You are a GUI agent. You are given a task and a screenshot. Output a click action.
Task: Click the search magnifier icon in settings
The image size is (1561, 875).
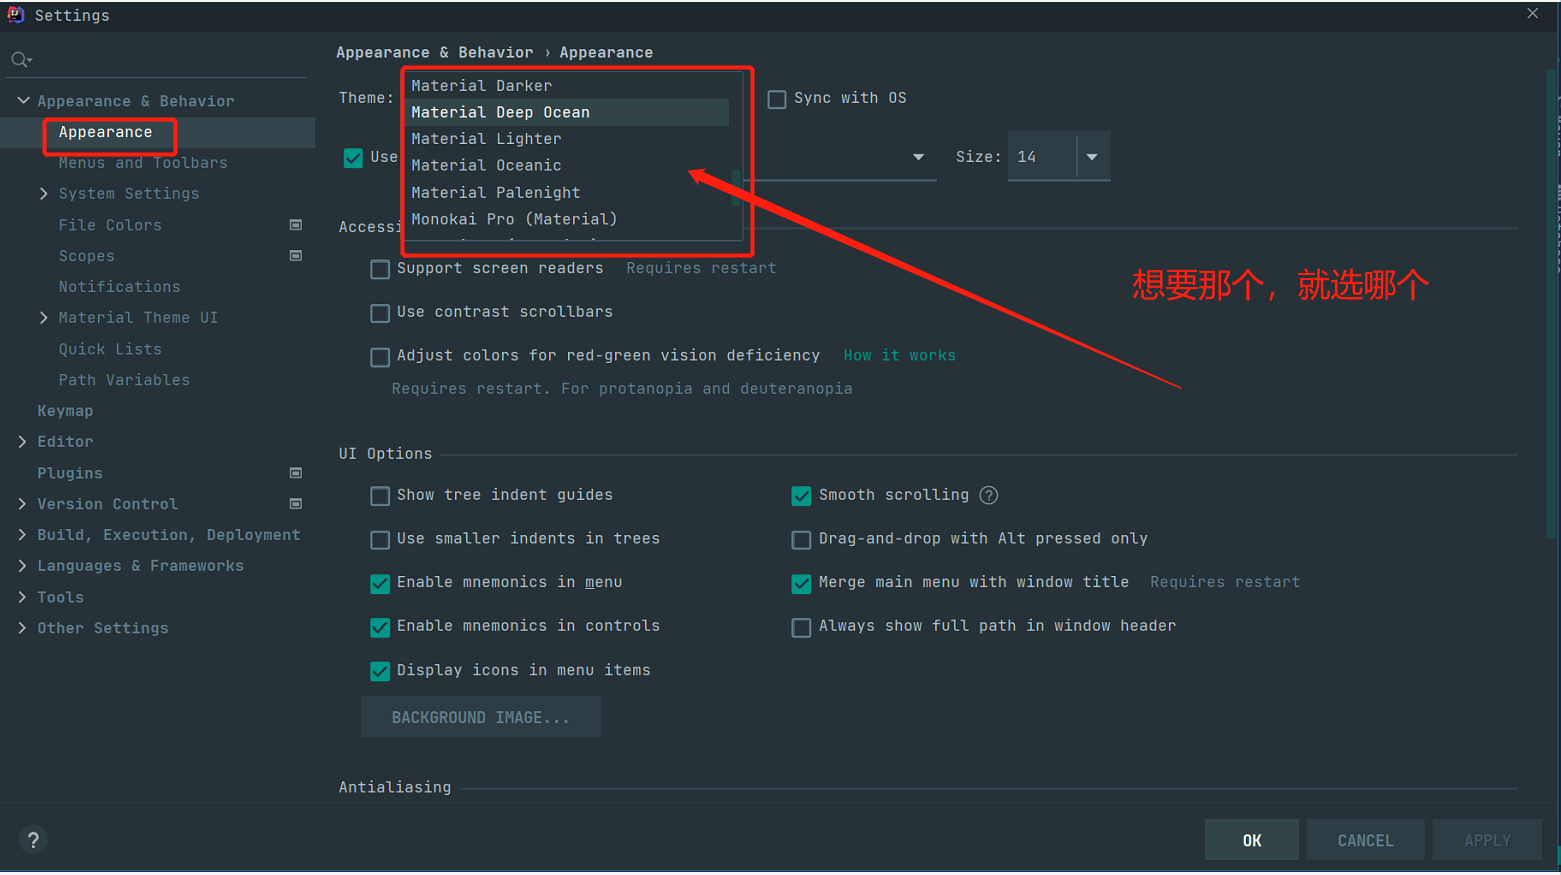coord(21,60)
